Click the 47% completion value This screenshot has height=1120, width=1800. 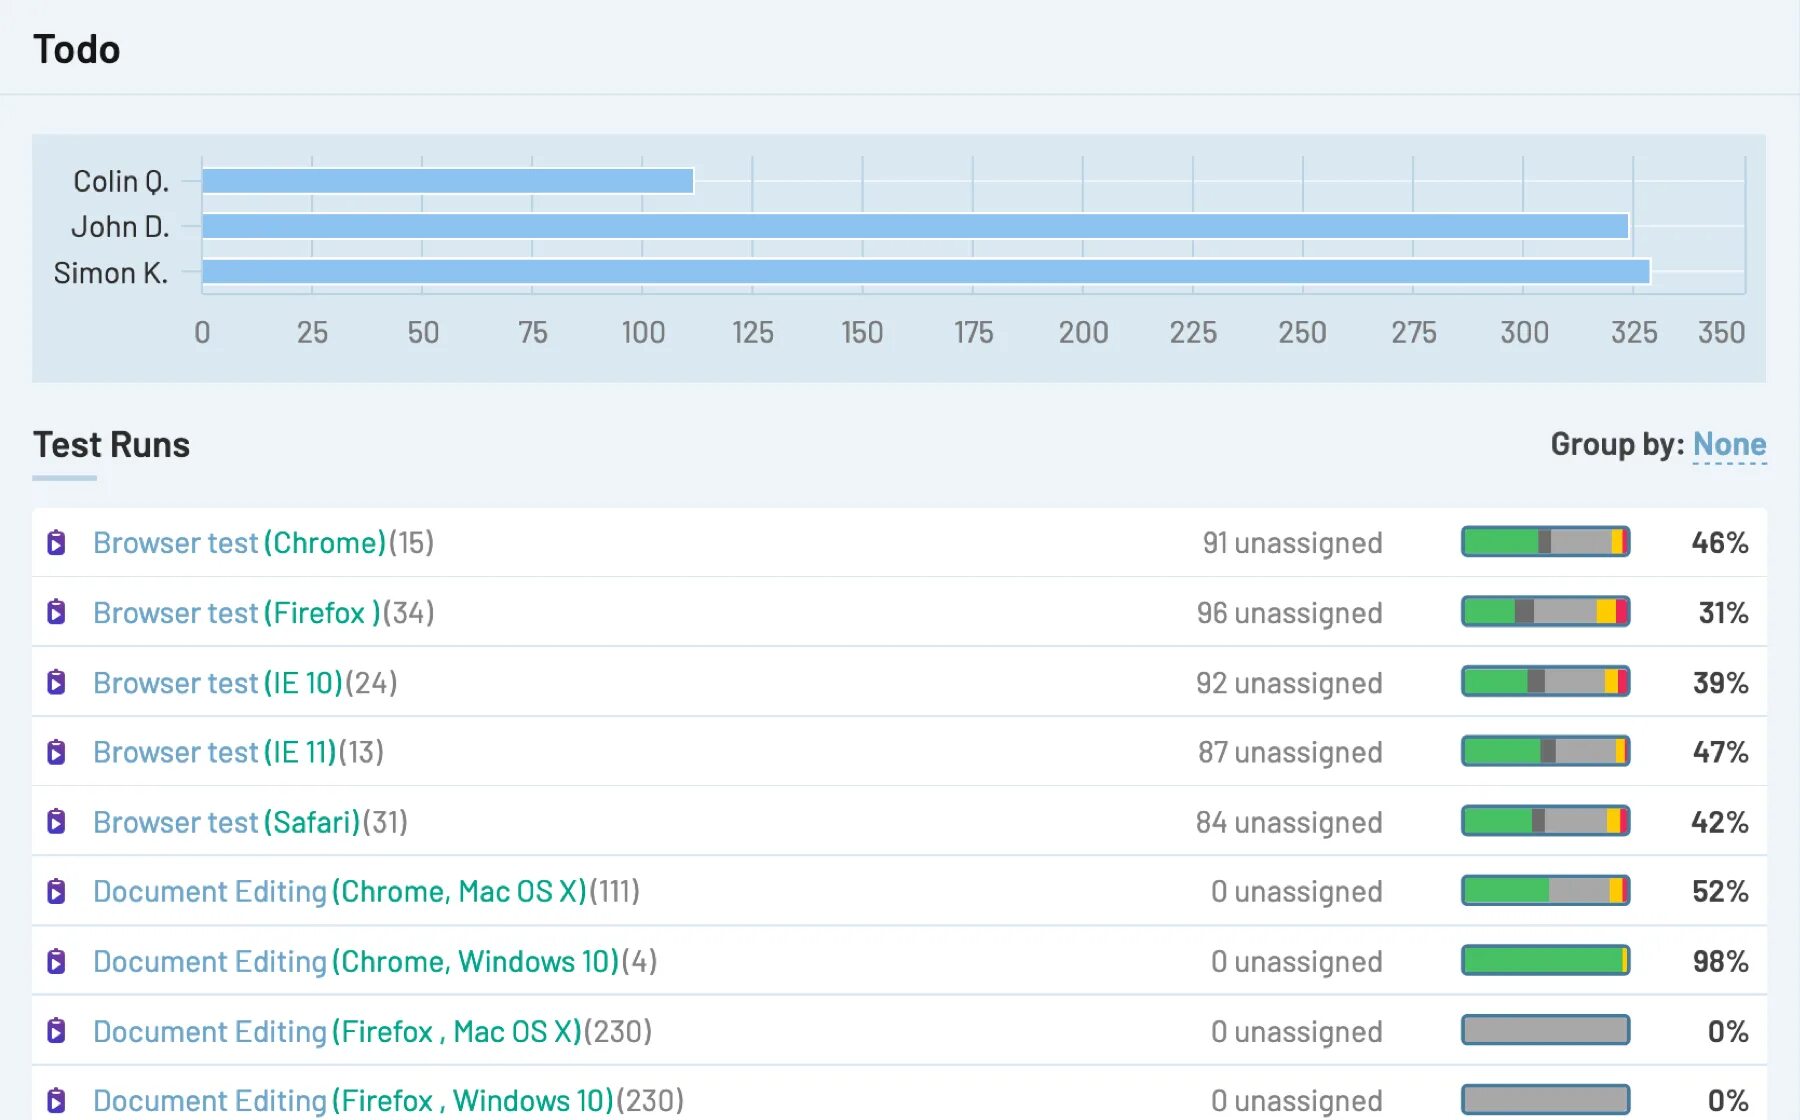pyautogui.click(x=1721, y=752)
